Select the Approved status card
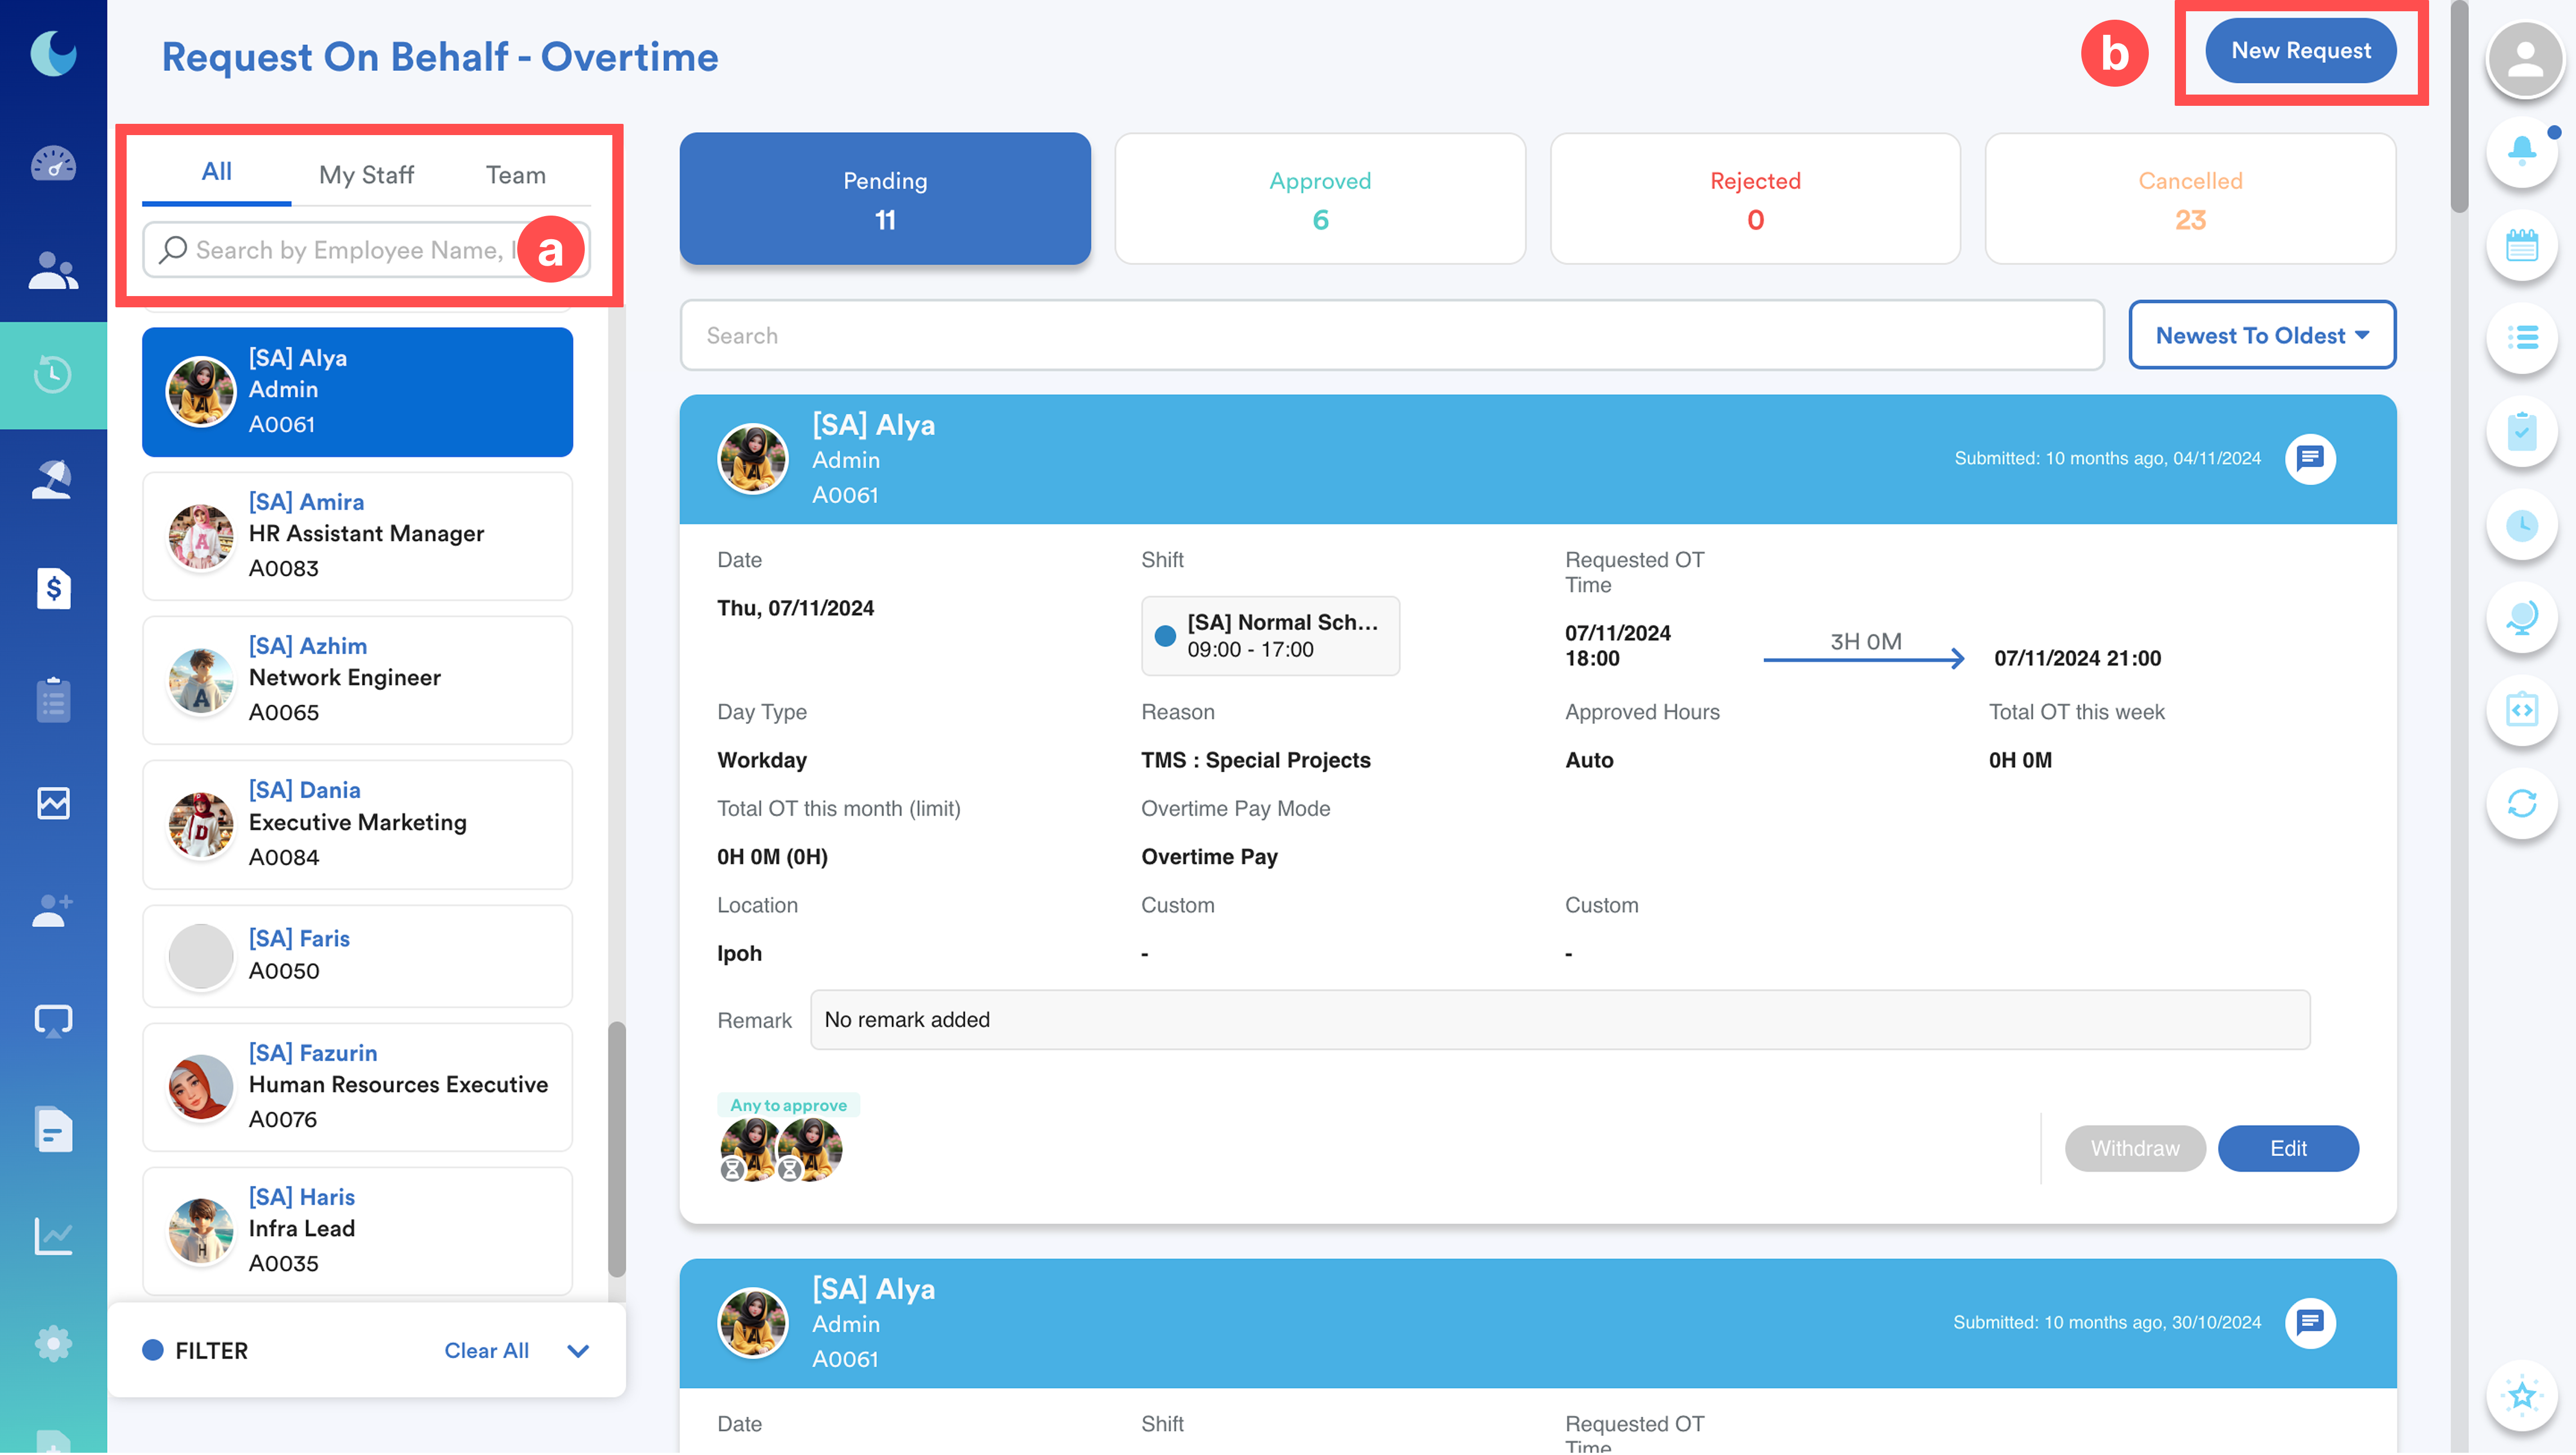 tap(1319, 199)
